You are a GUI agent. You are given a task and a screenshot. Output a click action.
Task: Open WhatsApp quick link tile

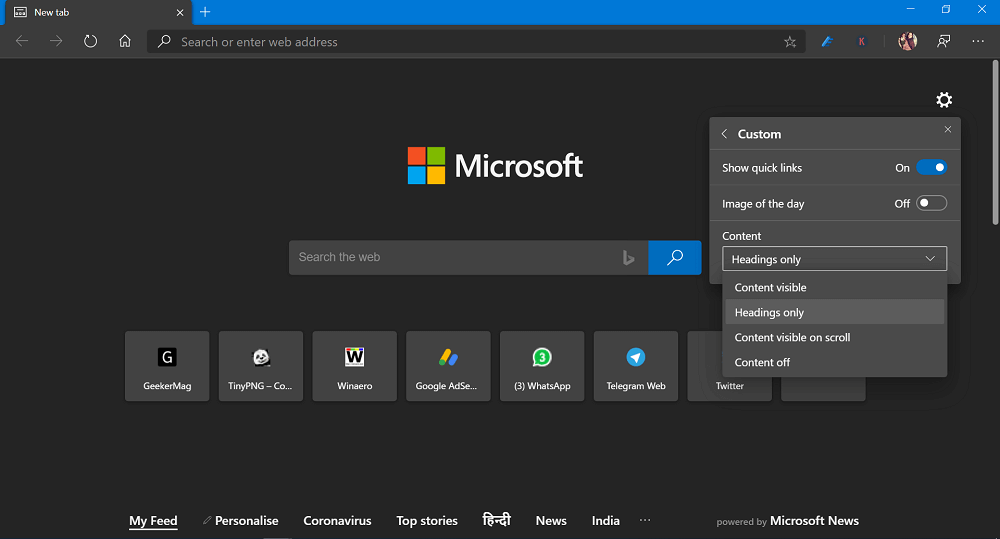pos(542,366)
